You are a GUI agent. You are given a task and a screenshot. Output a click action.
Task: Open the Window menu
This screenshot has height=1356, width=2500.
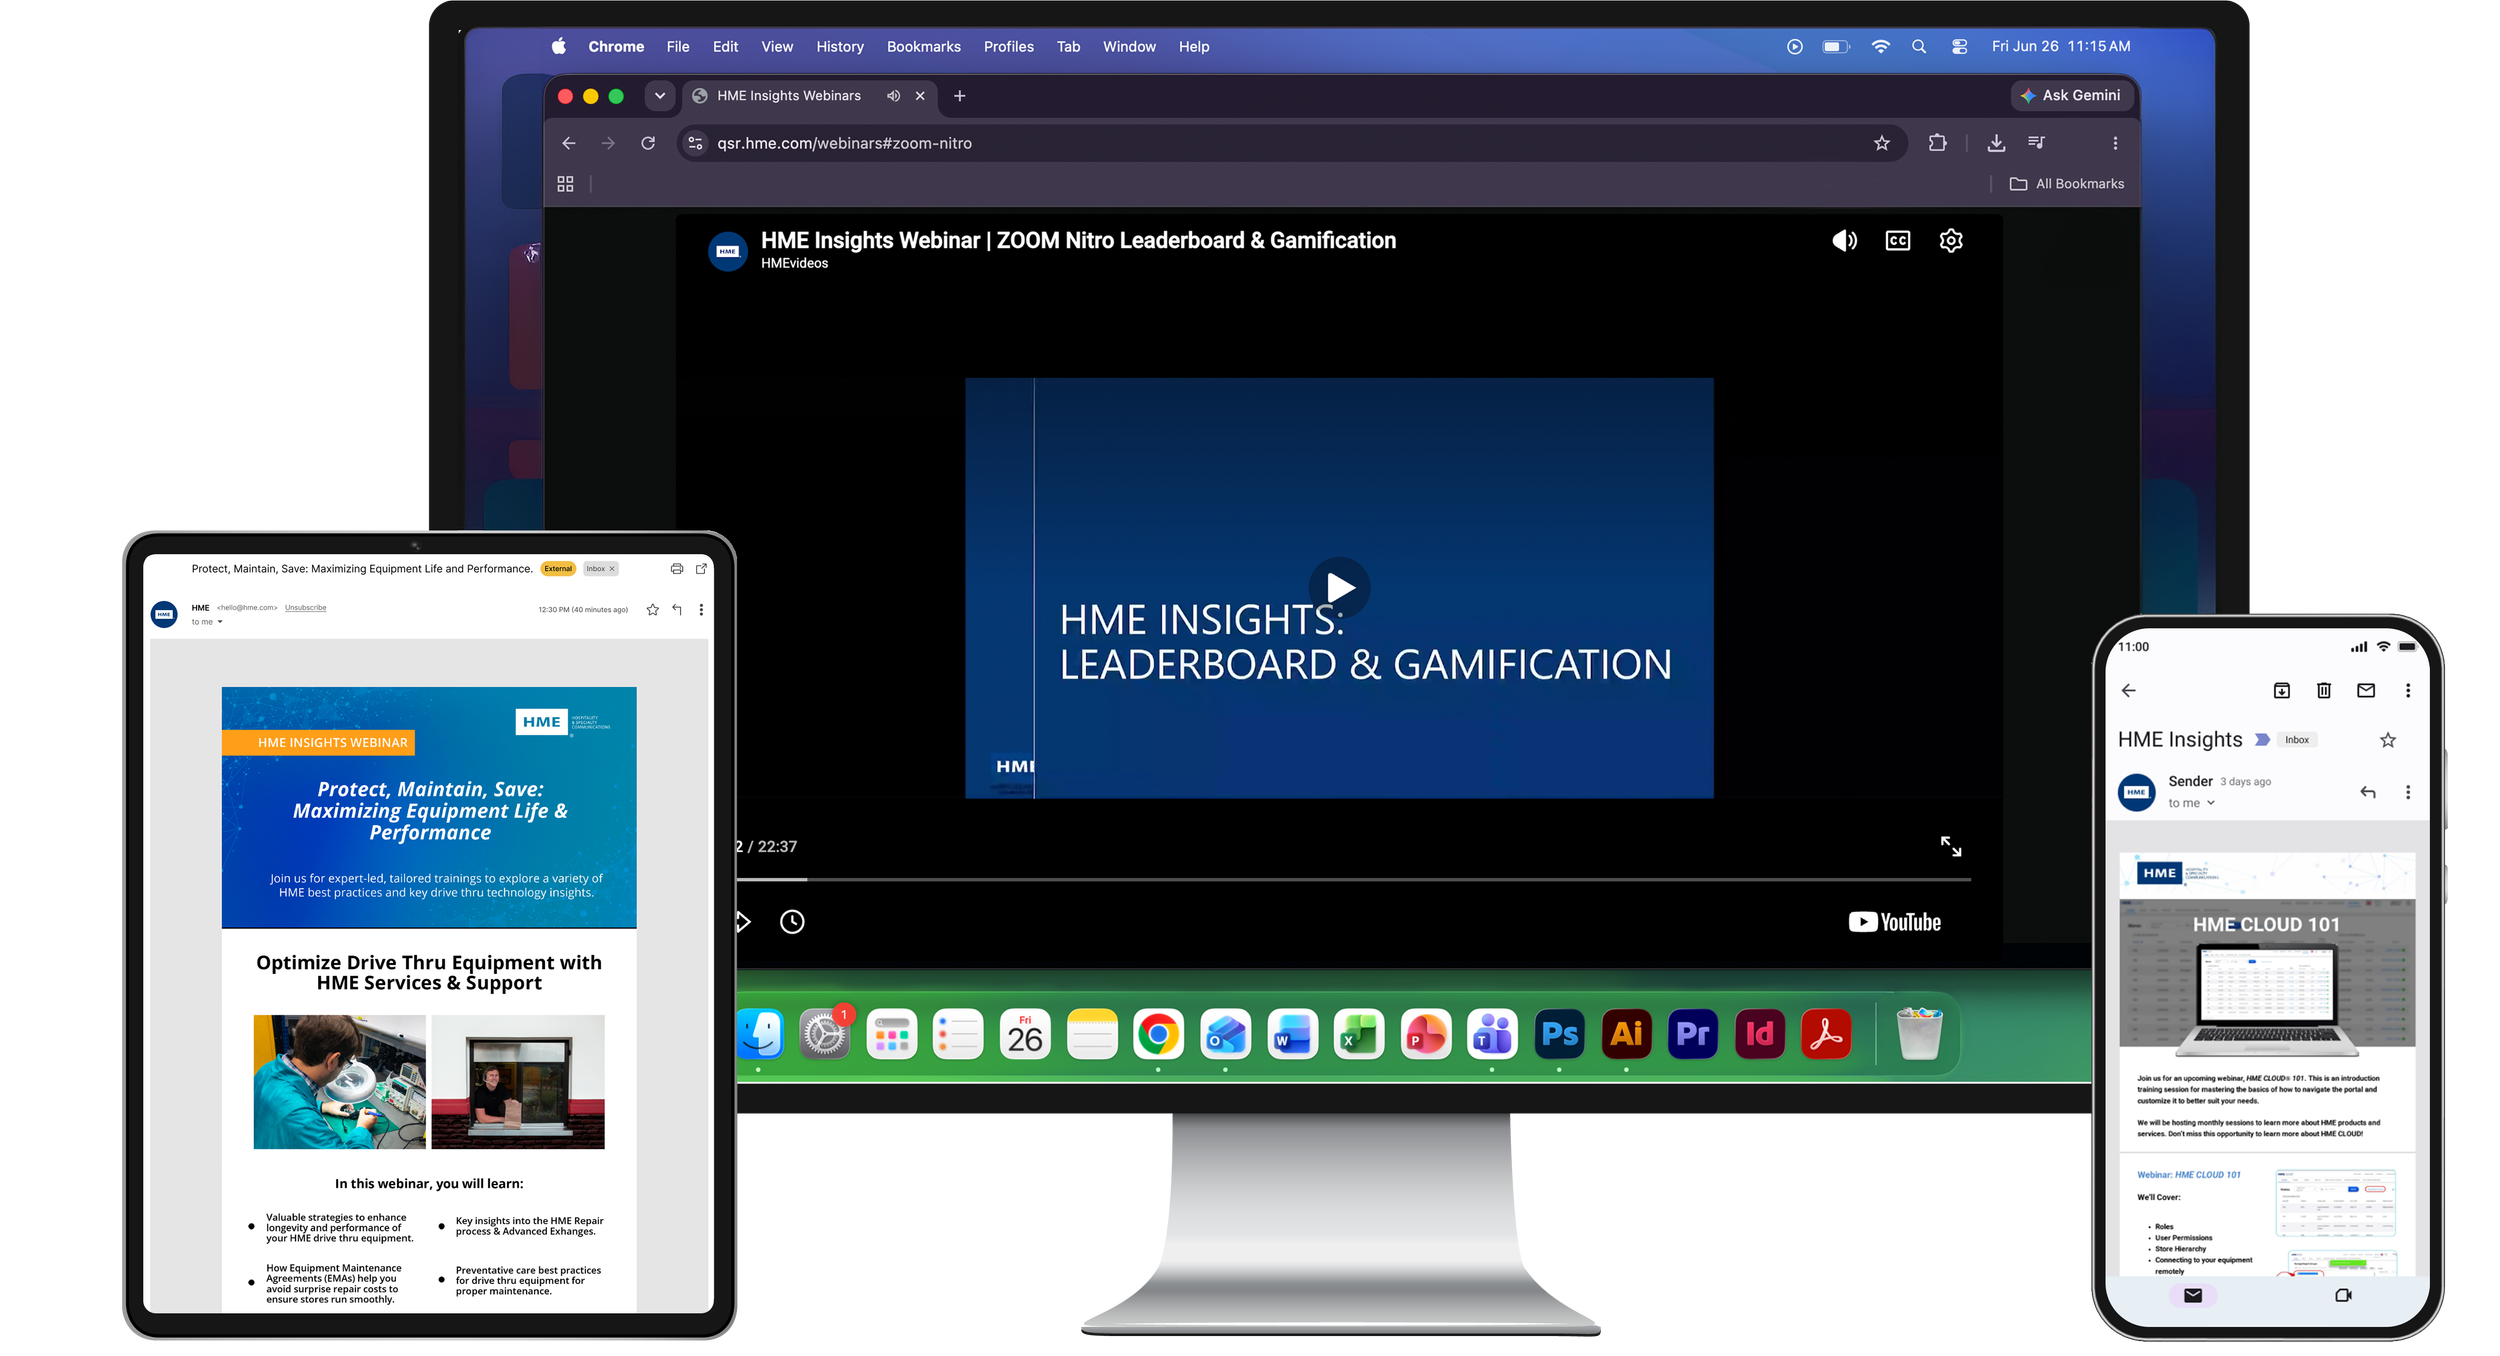(1129, 47)
